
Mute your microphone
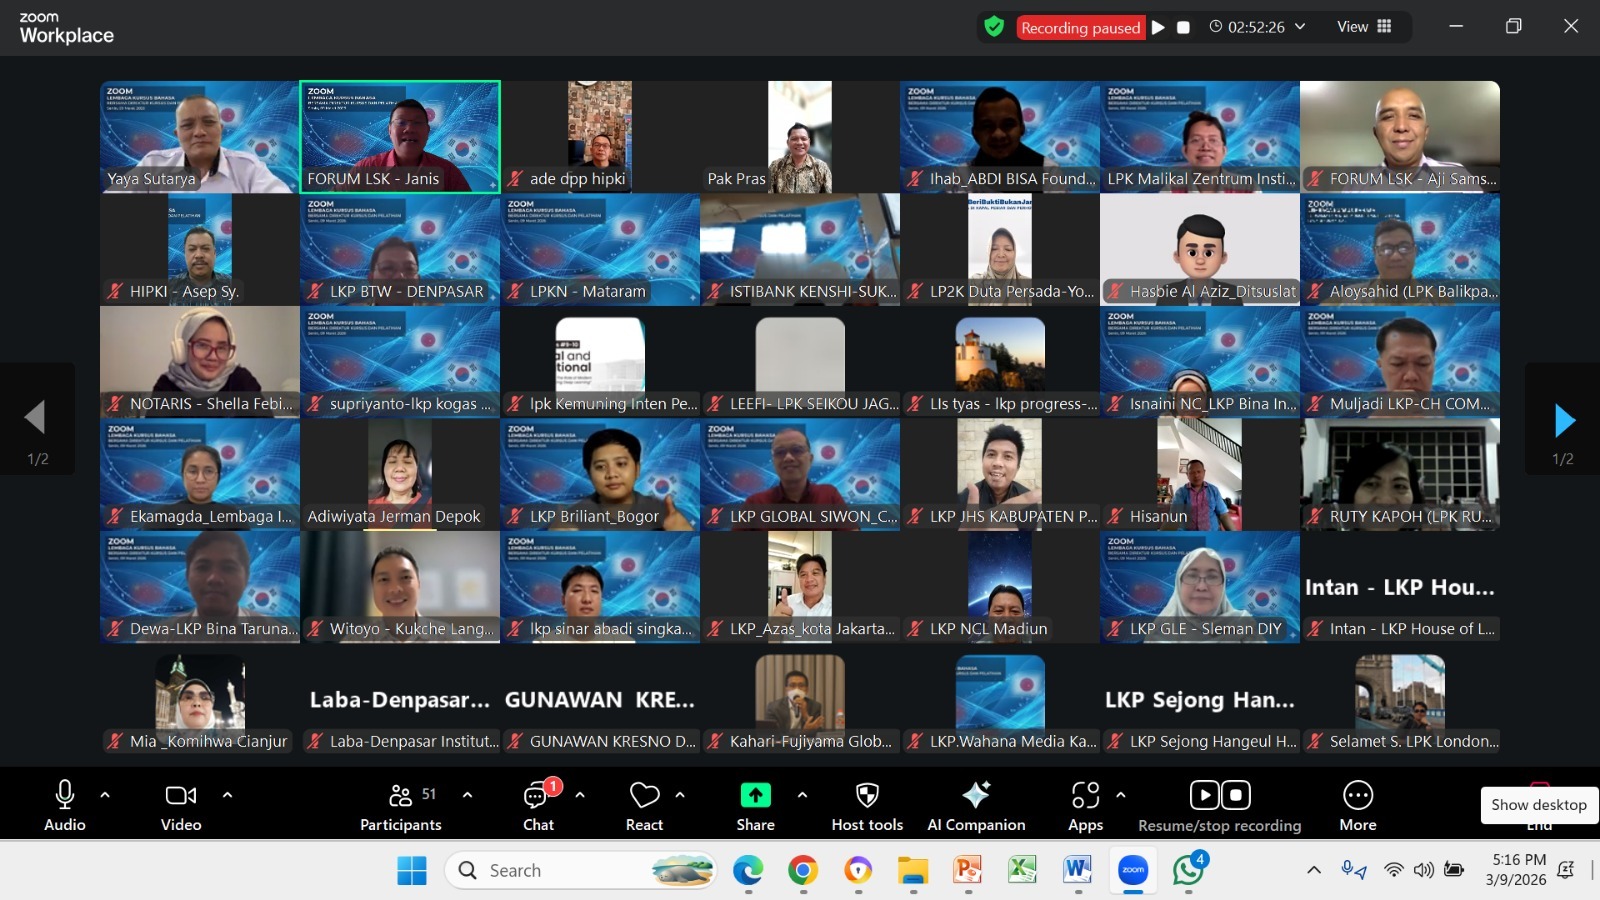pyautogui.click(x=64, y=802)
